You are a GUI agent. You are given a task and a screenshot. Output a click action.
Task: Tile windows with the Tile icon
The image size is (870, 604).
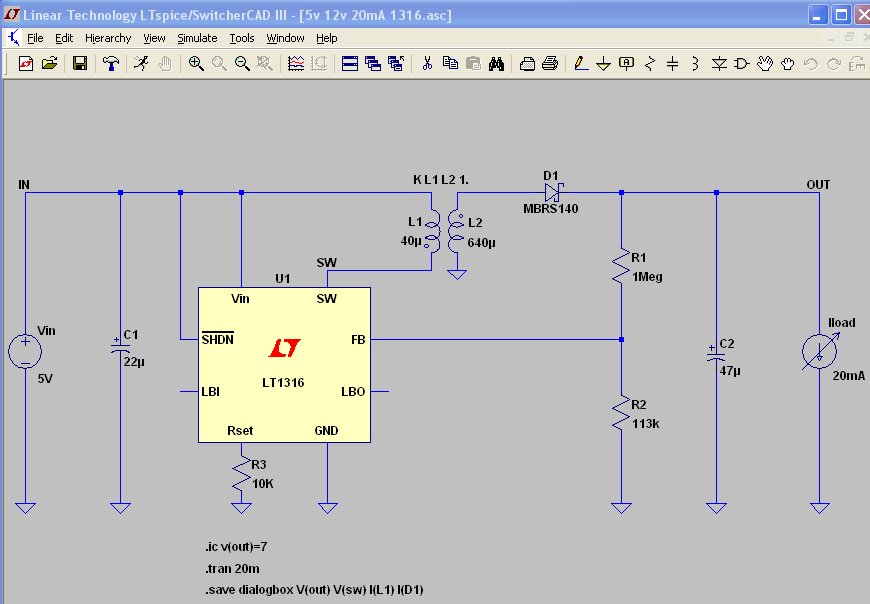point(350,64)
